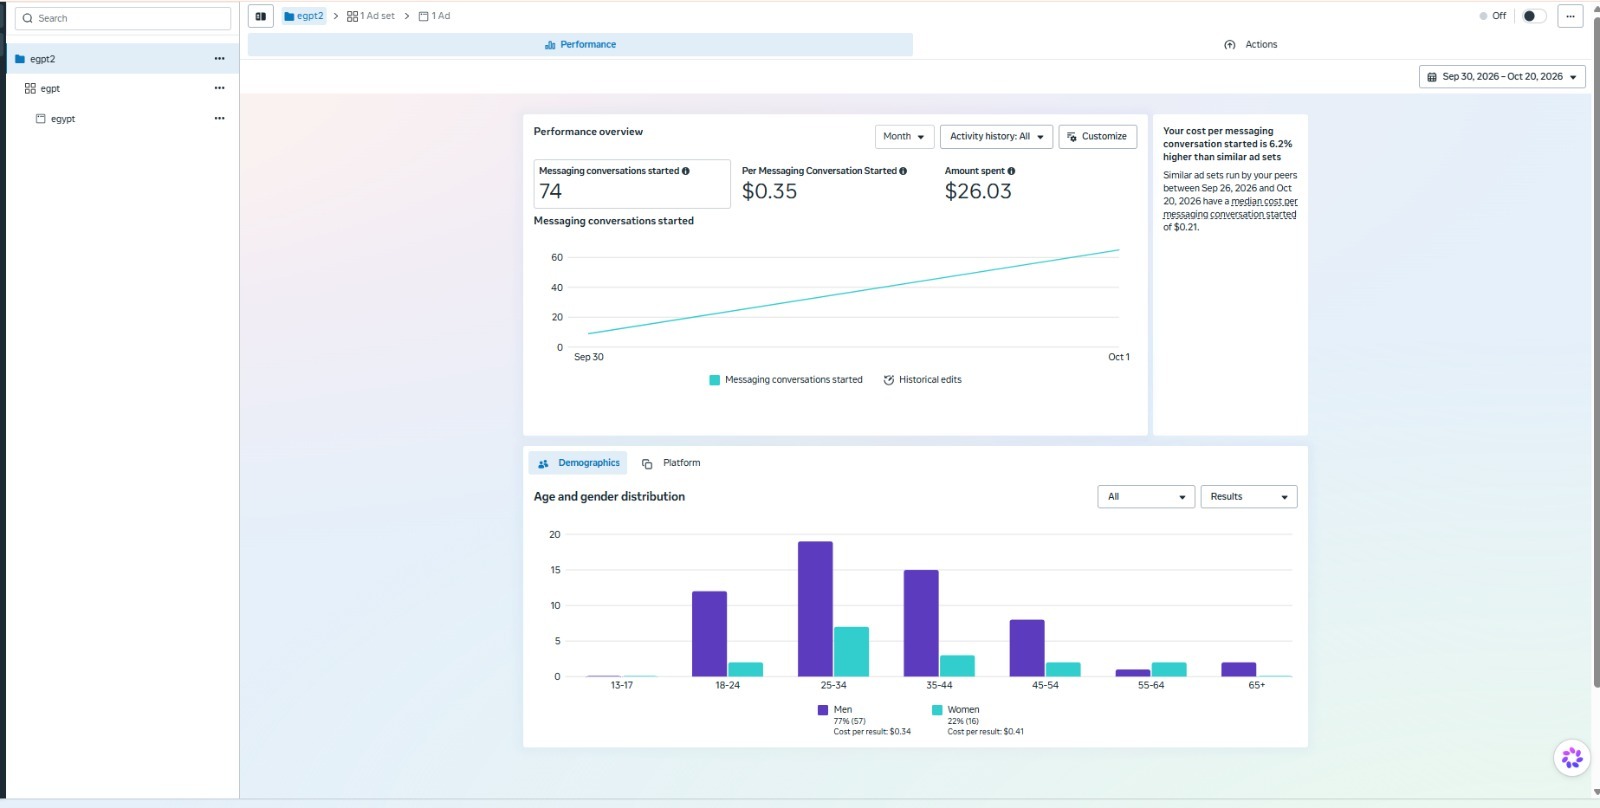The image size is (1600, 808).
Task: Toggle the campaign Off switch
Action: [1534, 16]
